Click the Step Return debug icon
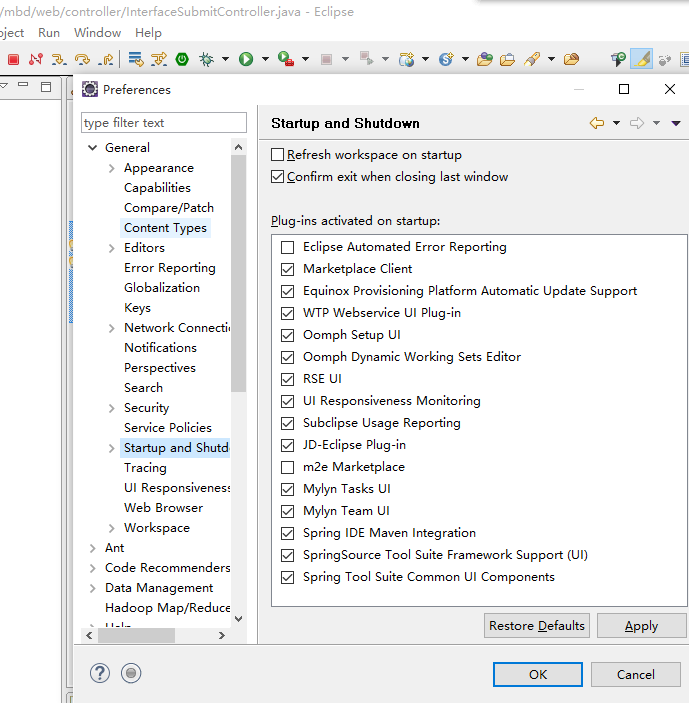The width and height of the screenshot is (689, 703). click(106, 59)
